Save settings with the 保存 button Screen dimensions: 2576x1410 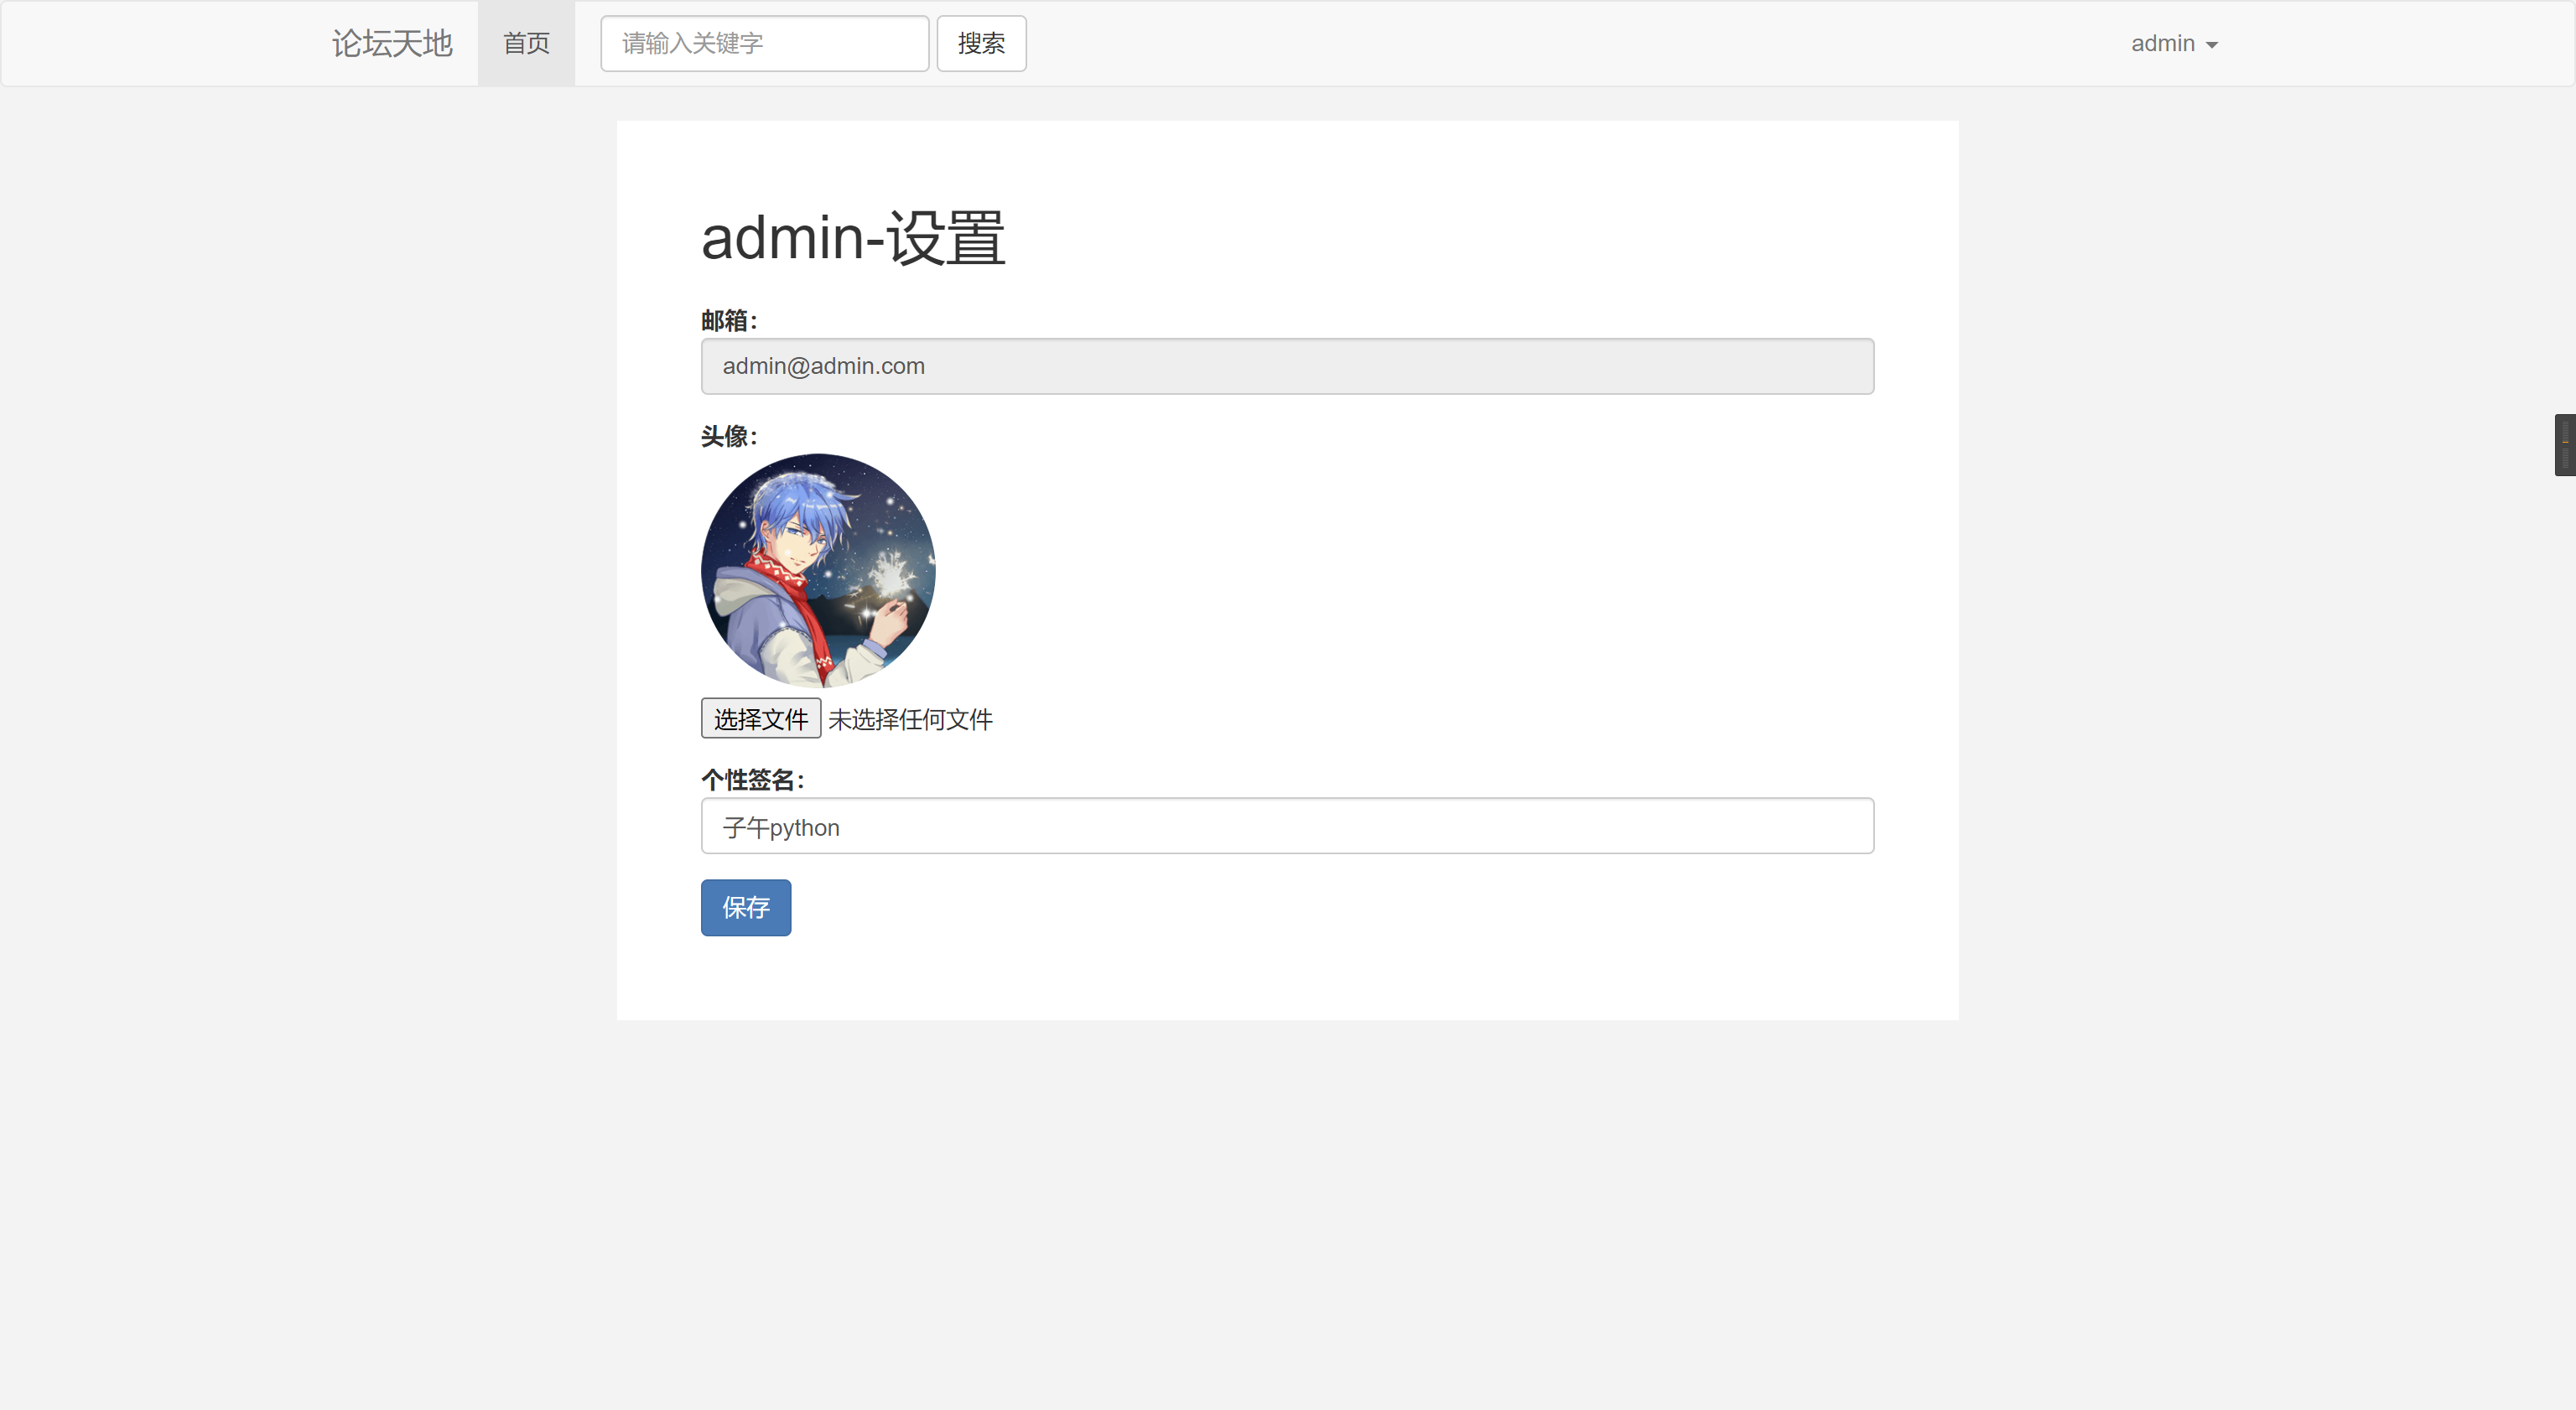point(746,907)
